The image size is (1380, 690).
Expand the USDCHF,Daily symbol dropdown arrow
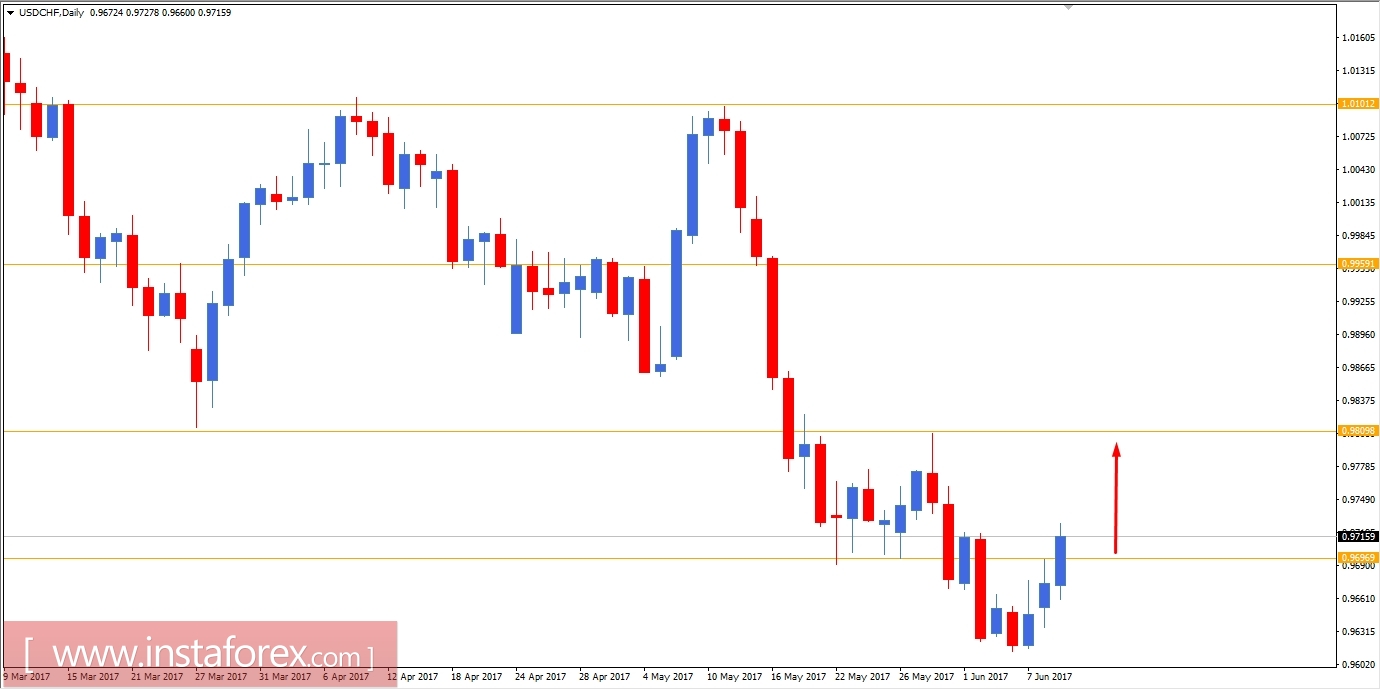click(x=9, y=14)
